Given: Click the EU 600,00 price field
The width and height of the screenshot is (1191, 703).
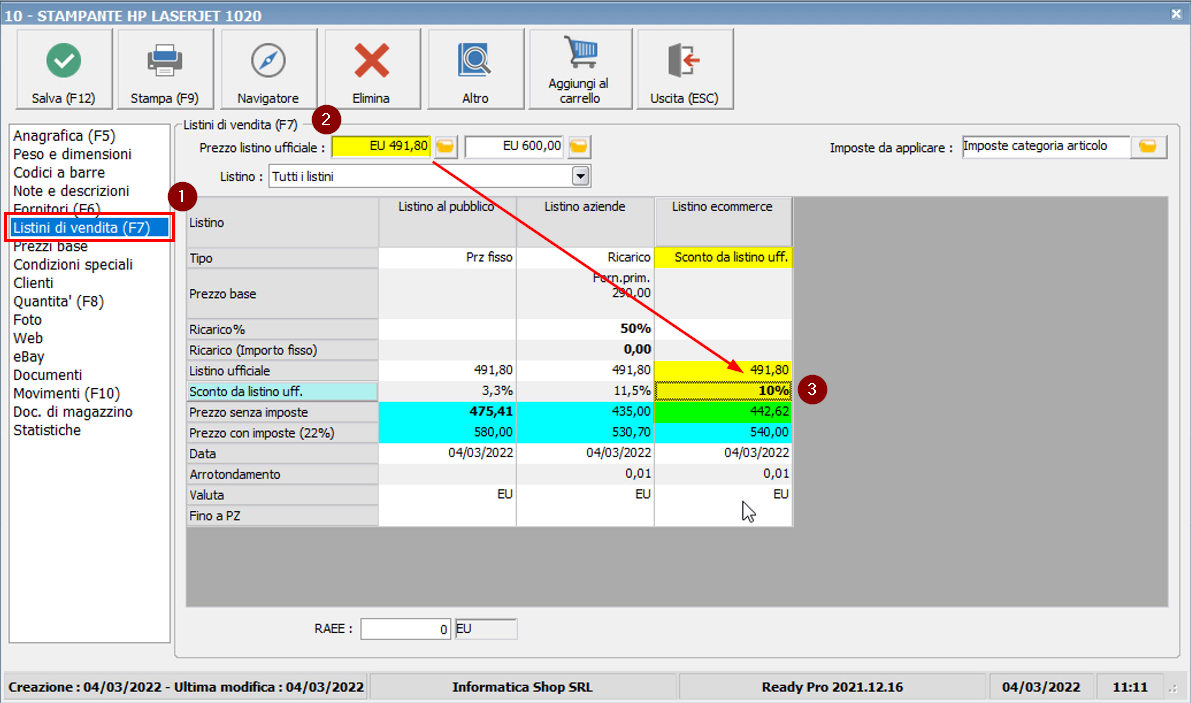Looking at the screenshot, I should click(x=514, y=147).
